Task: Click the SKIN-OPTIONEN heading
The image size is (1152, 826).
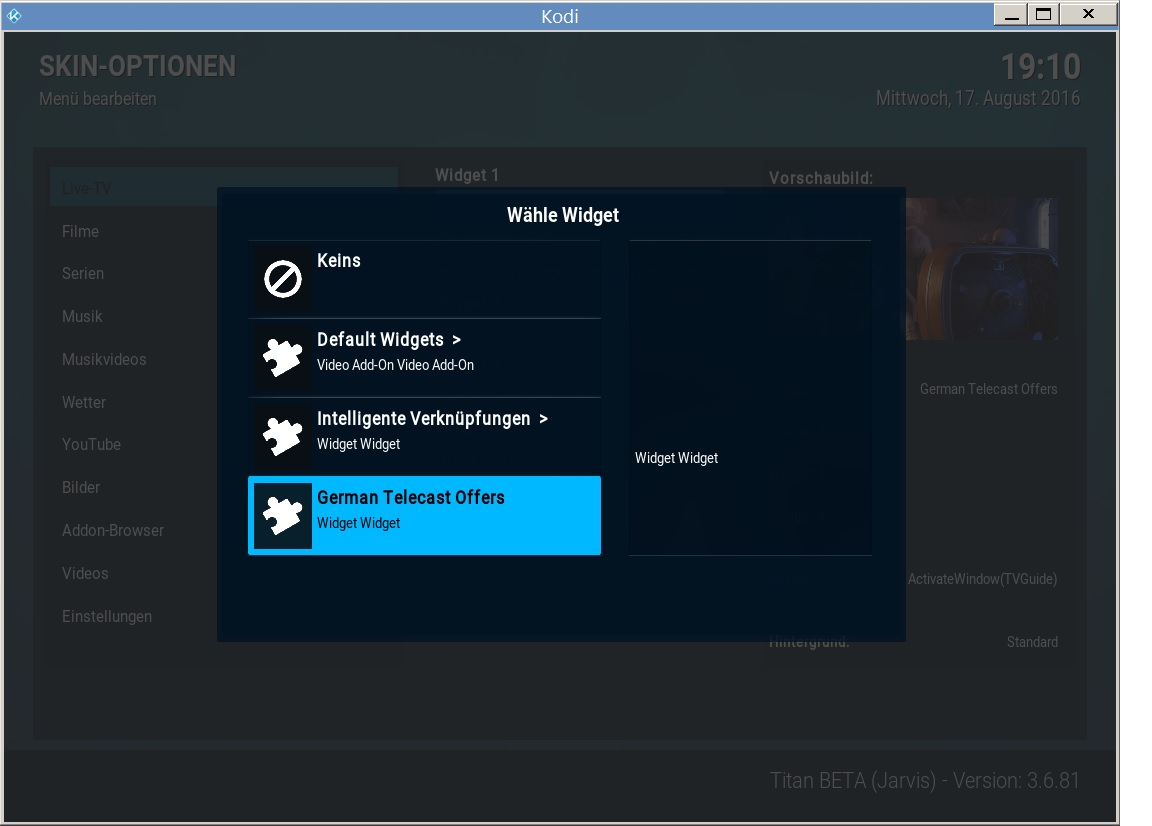Action: click(x=137, y=67)
